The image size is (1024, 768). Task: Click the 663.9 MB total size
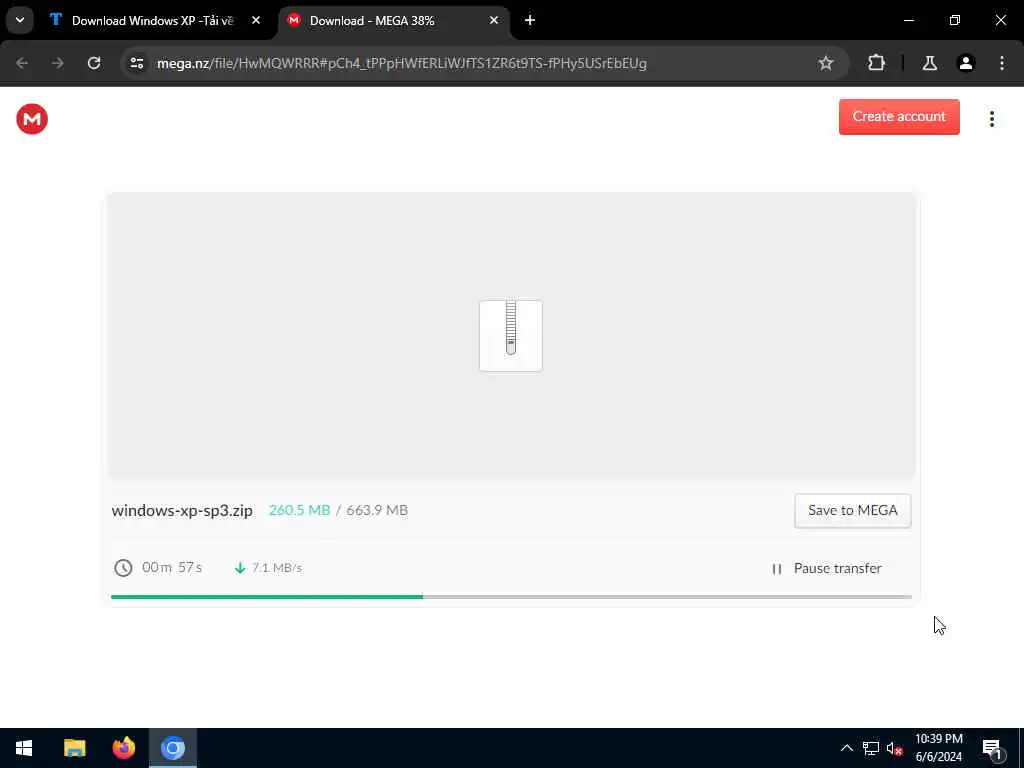(377, 510)
